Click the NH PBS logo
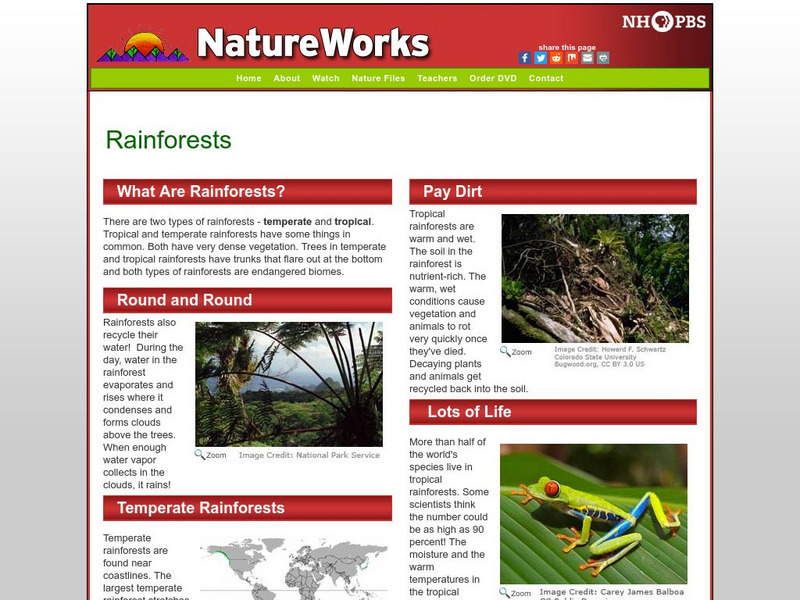Screen dimensions: 800x600 pos(664,21)
